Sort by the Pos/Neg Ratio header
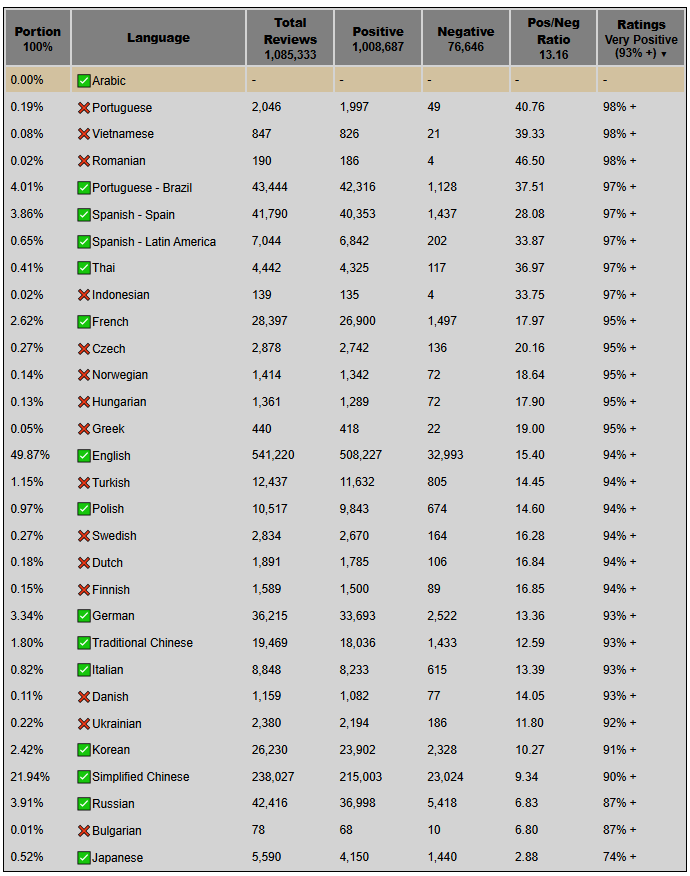Image resolution: width=690 pixels, height=876 pixels. coord(553,38)
